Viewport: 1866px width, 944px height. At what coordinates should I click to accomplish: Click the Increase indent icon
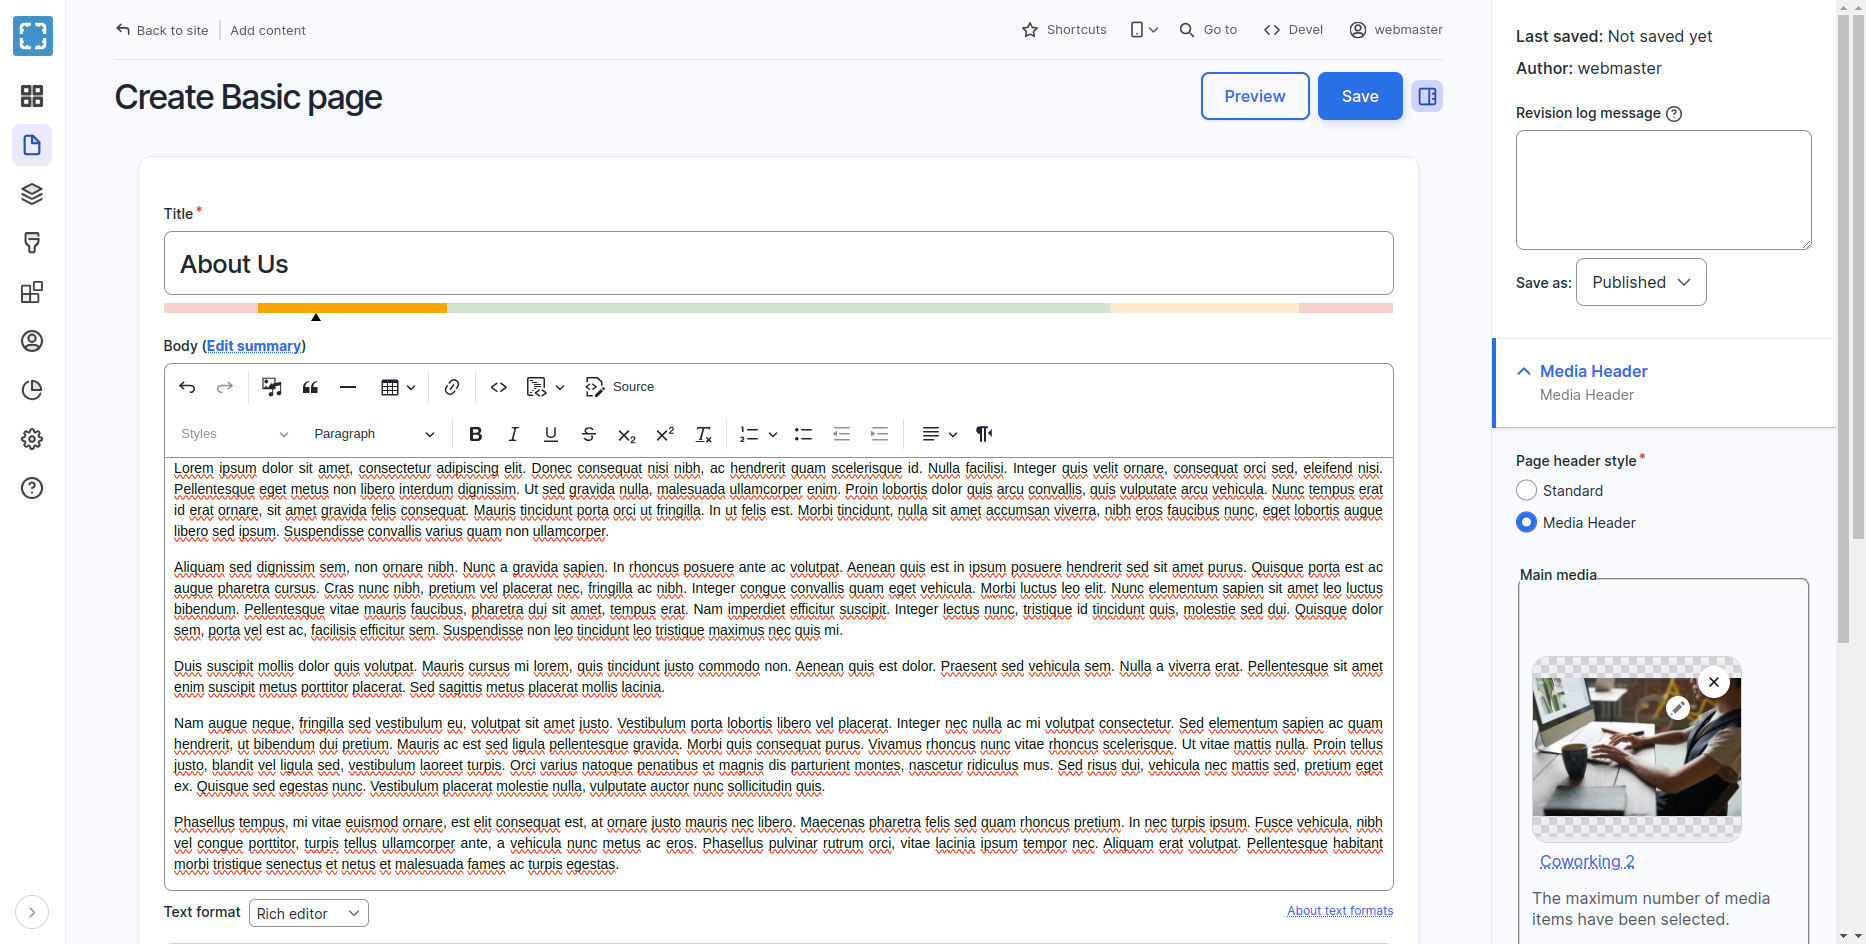click(x=880, y=434)
